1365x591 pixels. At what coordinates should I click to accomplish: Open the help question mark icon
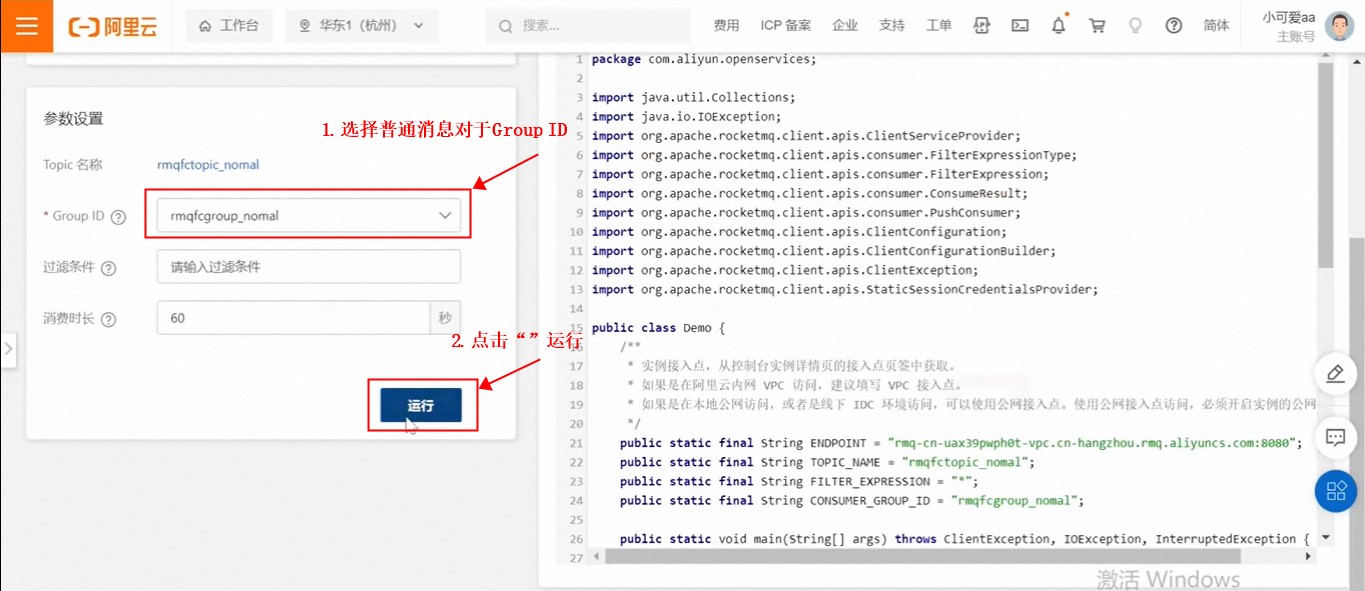click(x=1174, y=26)
